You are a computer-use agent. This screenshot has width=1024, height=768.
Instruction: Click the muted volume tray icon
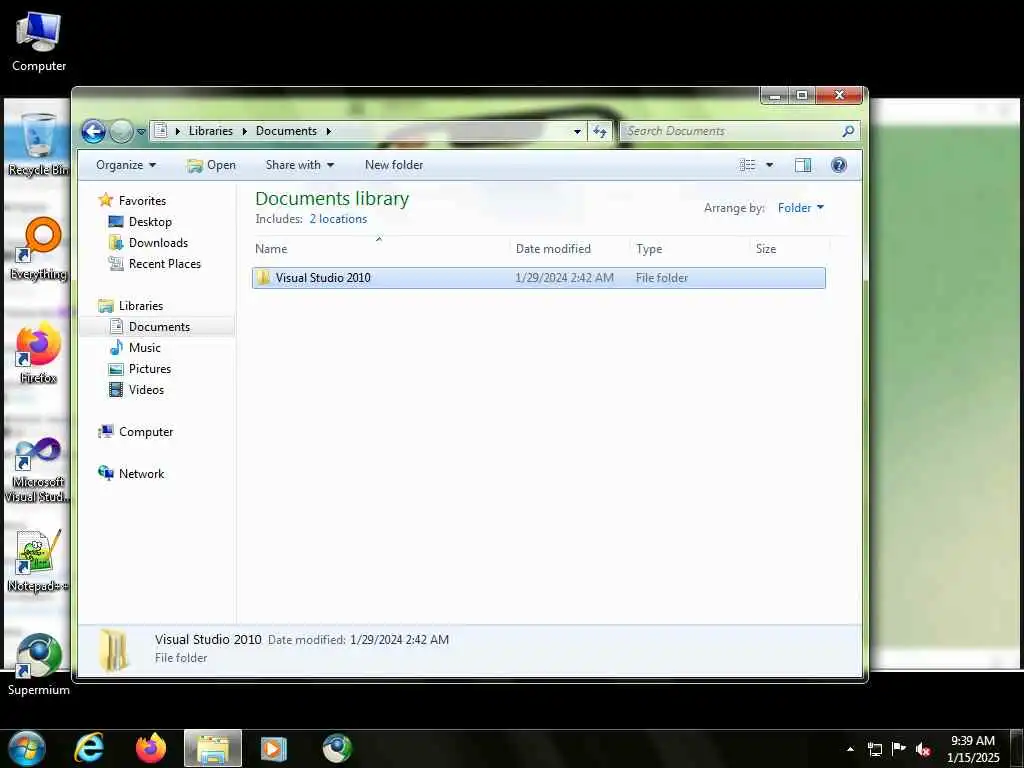click(923, 749)
